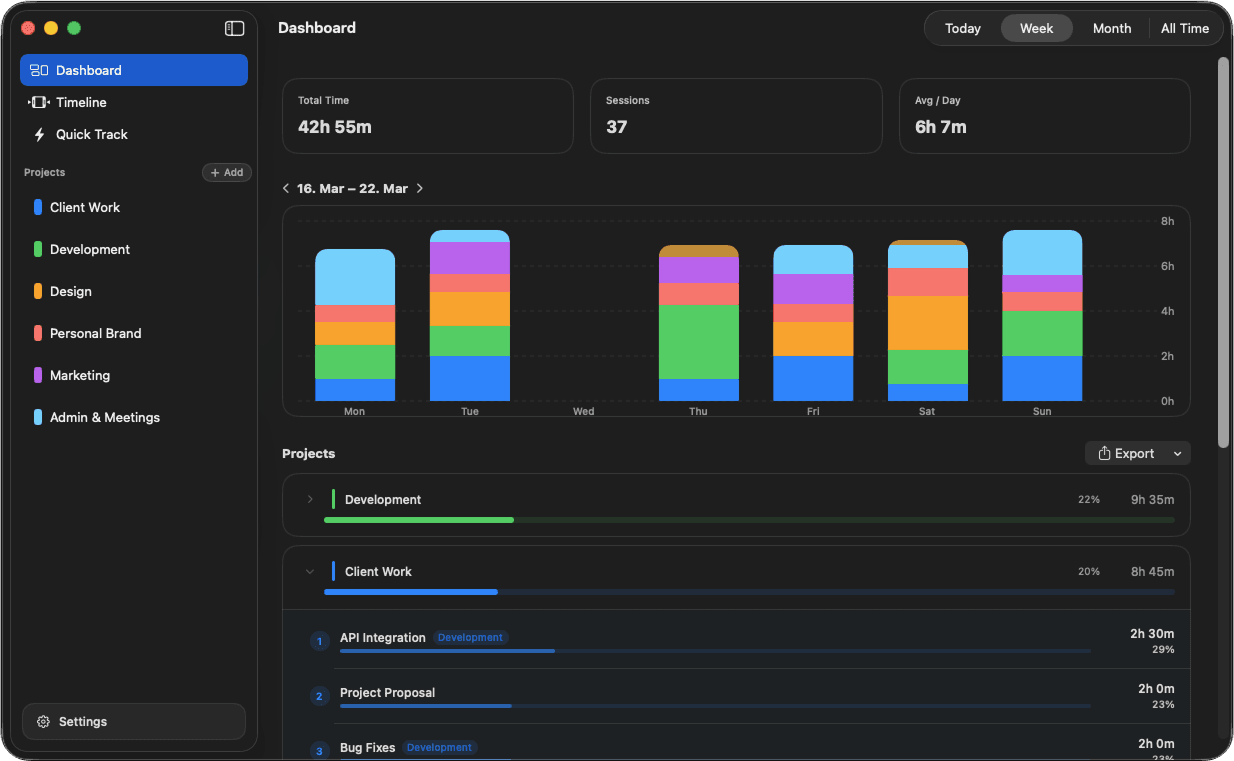Viewport: 1234px width, 761px height.
Task: Select the Dashboard icon in the sidebar
Action: click(x=40, y=70)
